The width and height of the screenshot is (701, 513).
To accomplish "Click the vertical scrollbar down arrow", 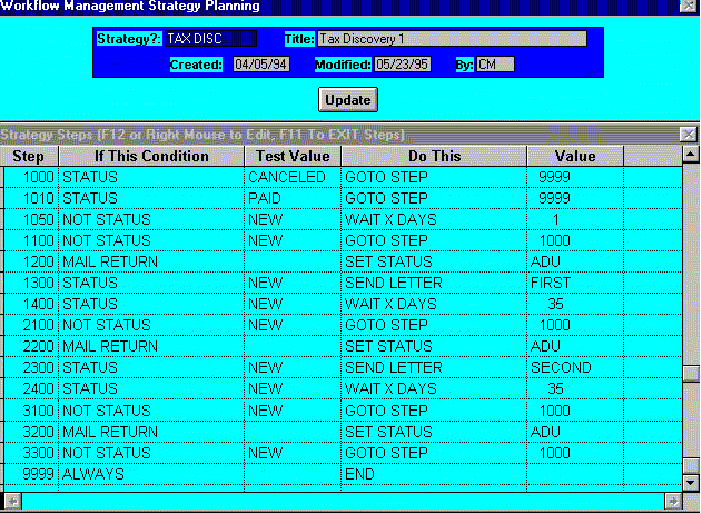I will pyautogui.click(x=689, y=481).
